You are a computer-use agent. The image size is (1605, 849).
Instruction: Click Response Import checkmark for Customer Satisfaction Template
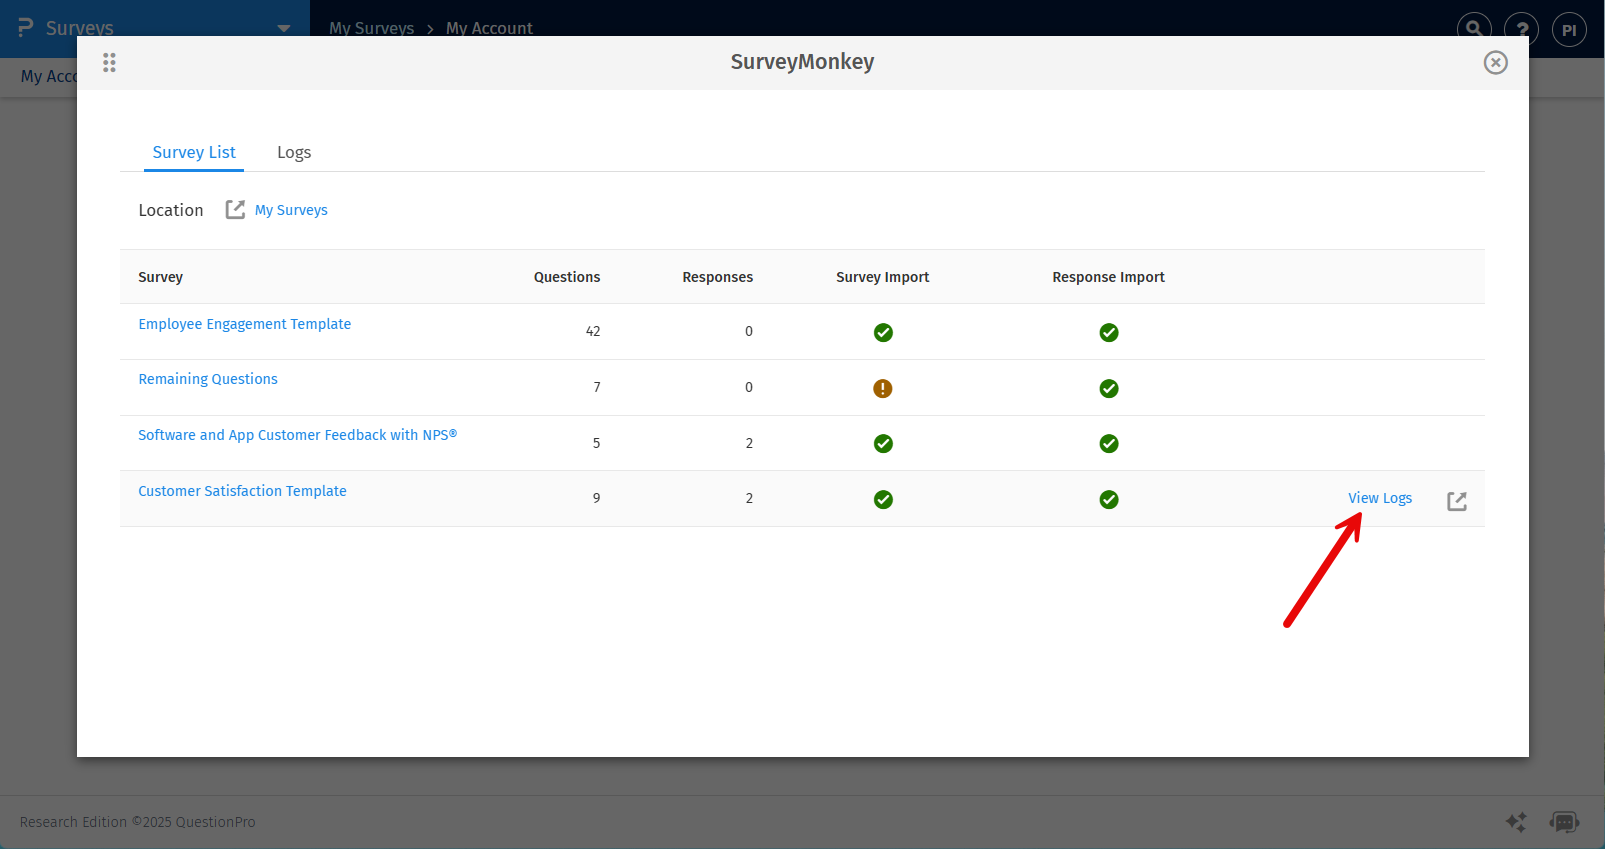pyautogui.click(x=1108, y=499)
